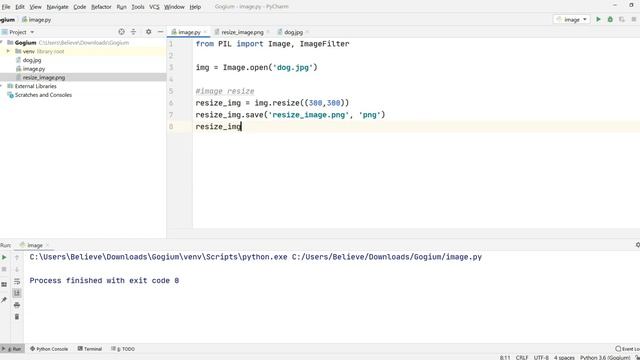Open the Event Log
640x360 pixels.
coord(628,349)
